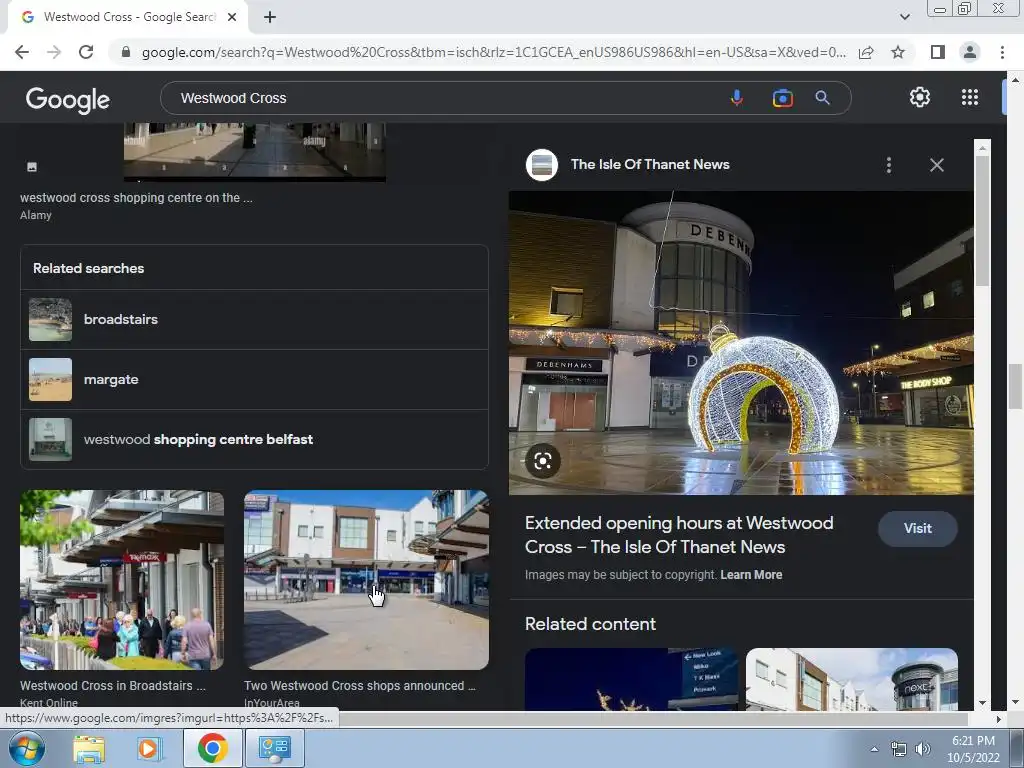Click the Isle Of Thanet News site favicon
Image resolution: width=1024 pixels, height=768 pixels.
(x=542, y=165)
